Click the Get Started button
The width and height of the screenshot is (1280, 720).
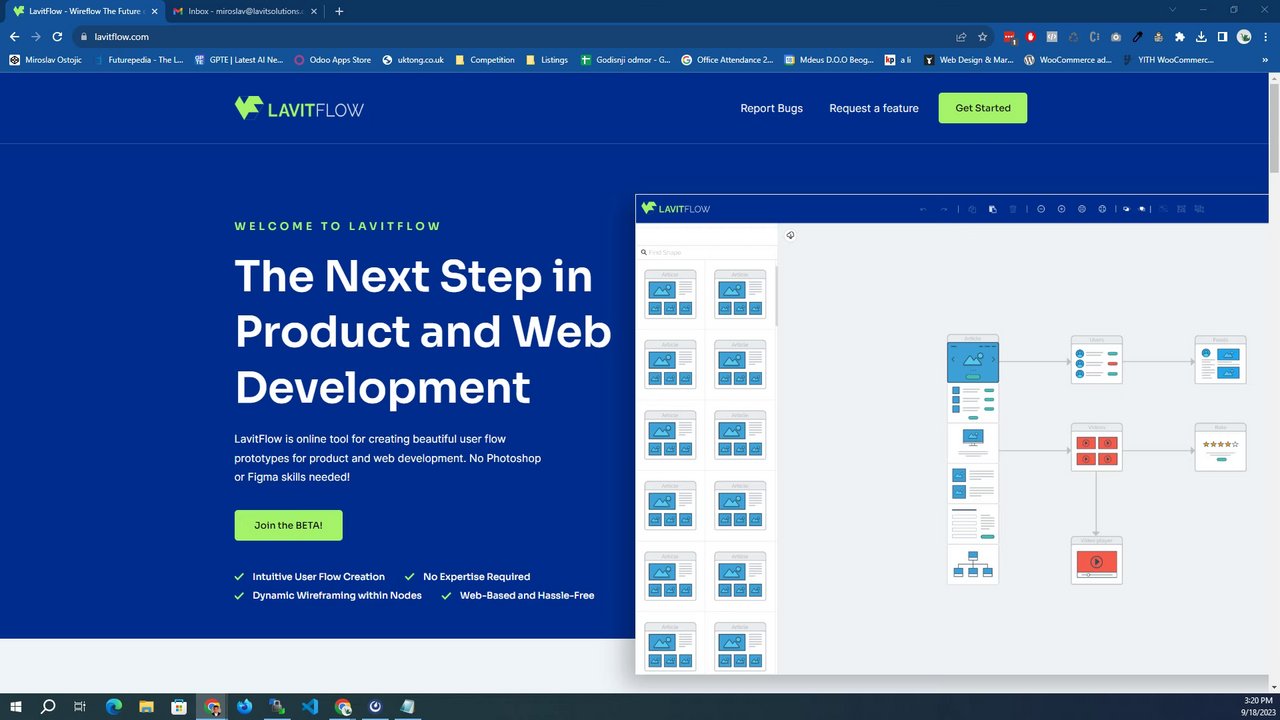[x=983, y=108]
